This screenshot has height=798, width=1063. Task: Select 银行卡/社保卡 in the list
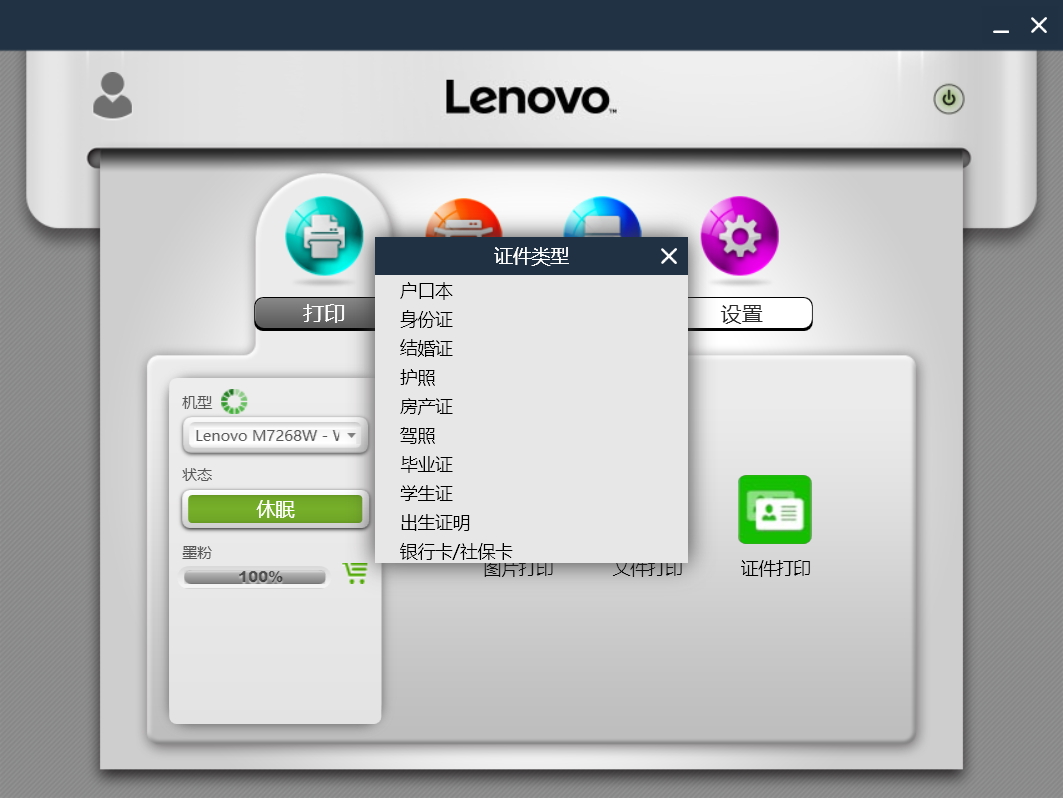[532, 551]
